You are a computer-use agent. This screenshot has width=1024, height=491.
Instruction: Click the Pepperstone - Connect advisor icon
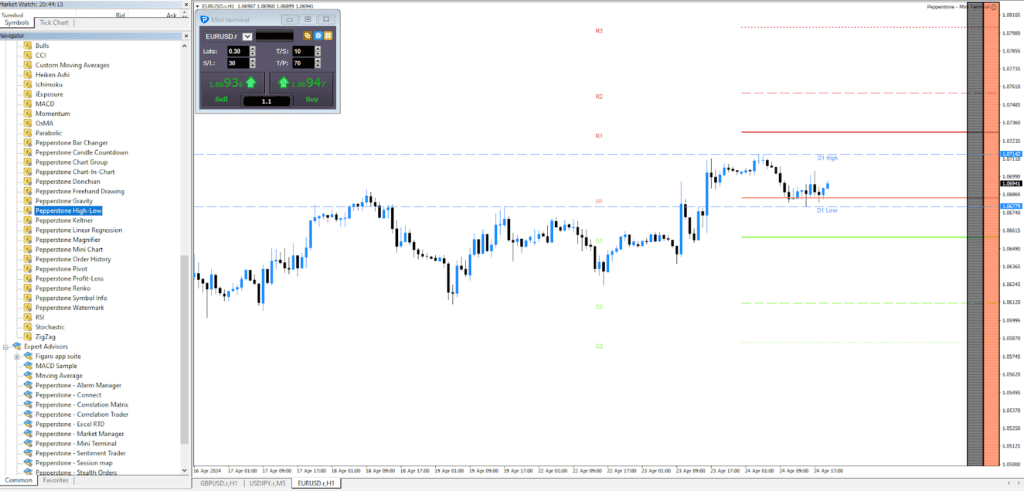28,395
